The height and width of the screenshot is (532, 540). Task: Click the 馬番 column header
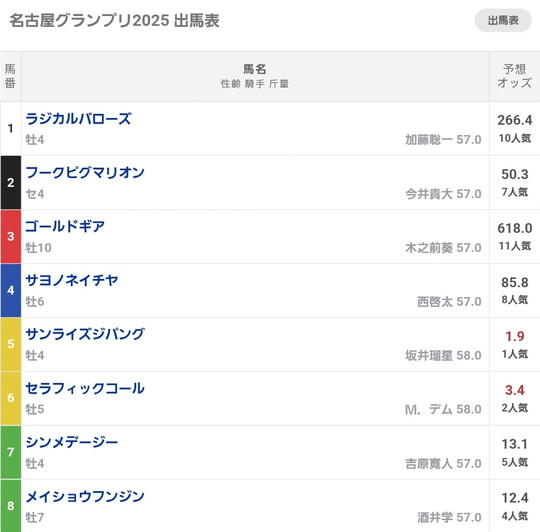[x=10, y=76]
